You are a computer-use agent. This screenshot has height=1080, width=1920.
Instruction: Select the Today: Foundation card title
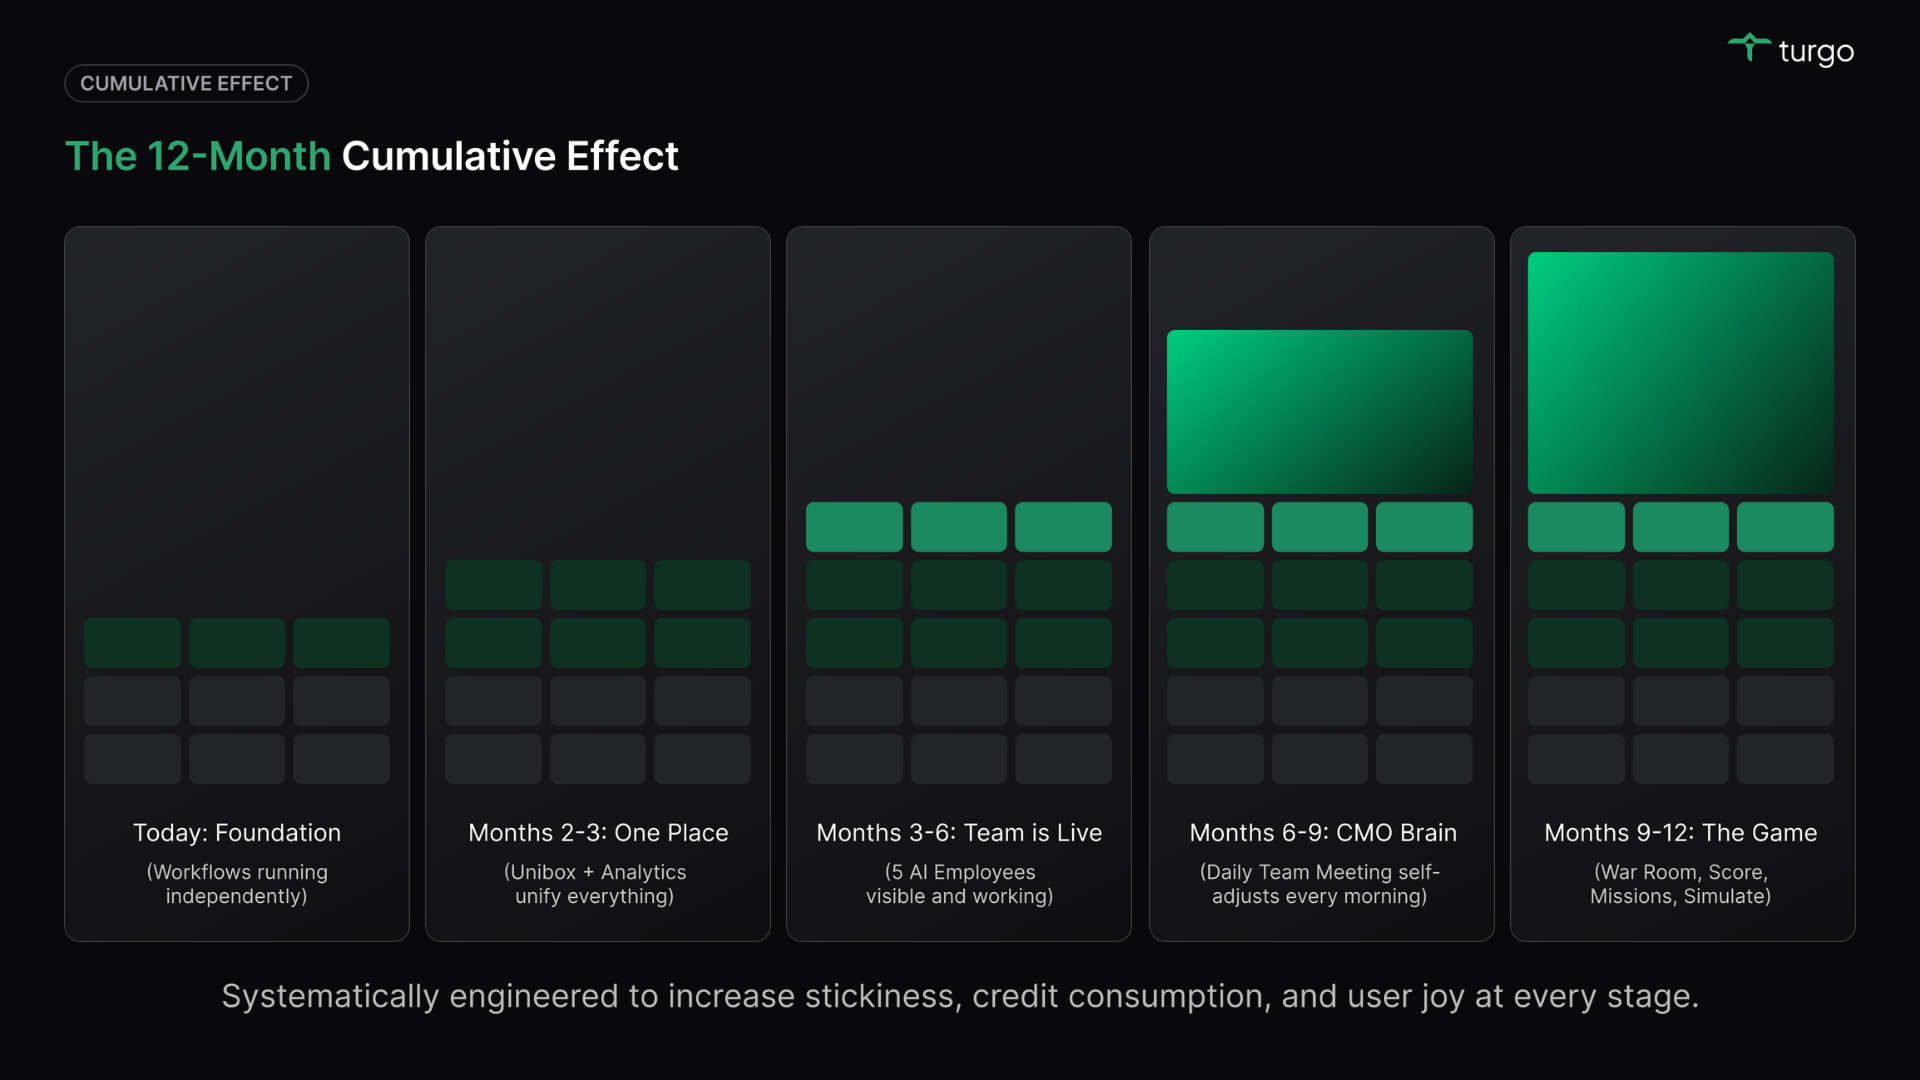point(237,833)
